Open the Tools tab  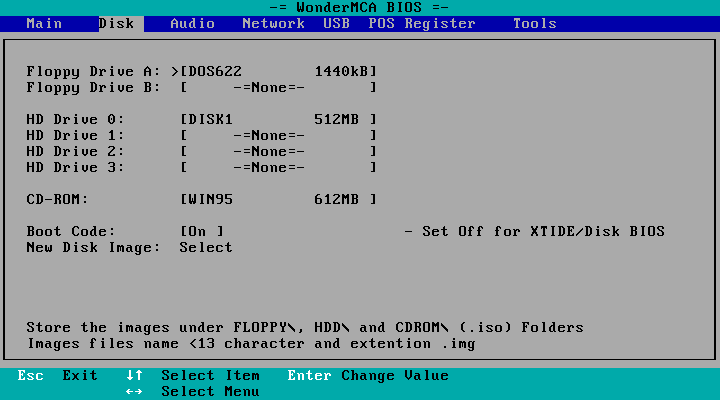coord(534,23)
